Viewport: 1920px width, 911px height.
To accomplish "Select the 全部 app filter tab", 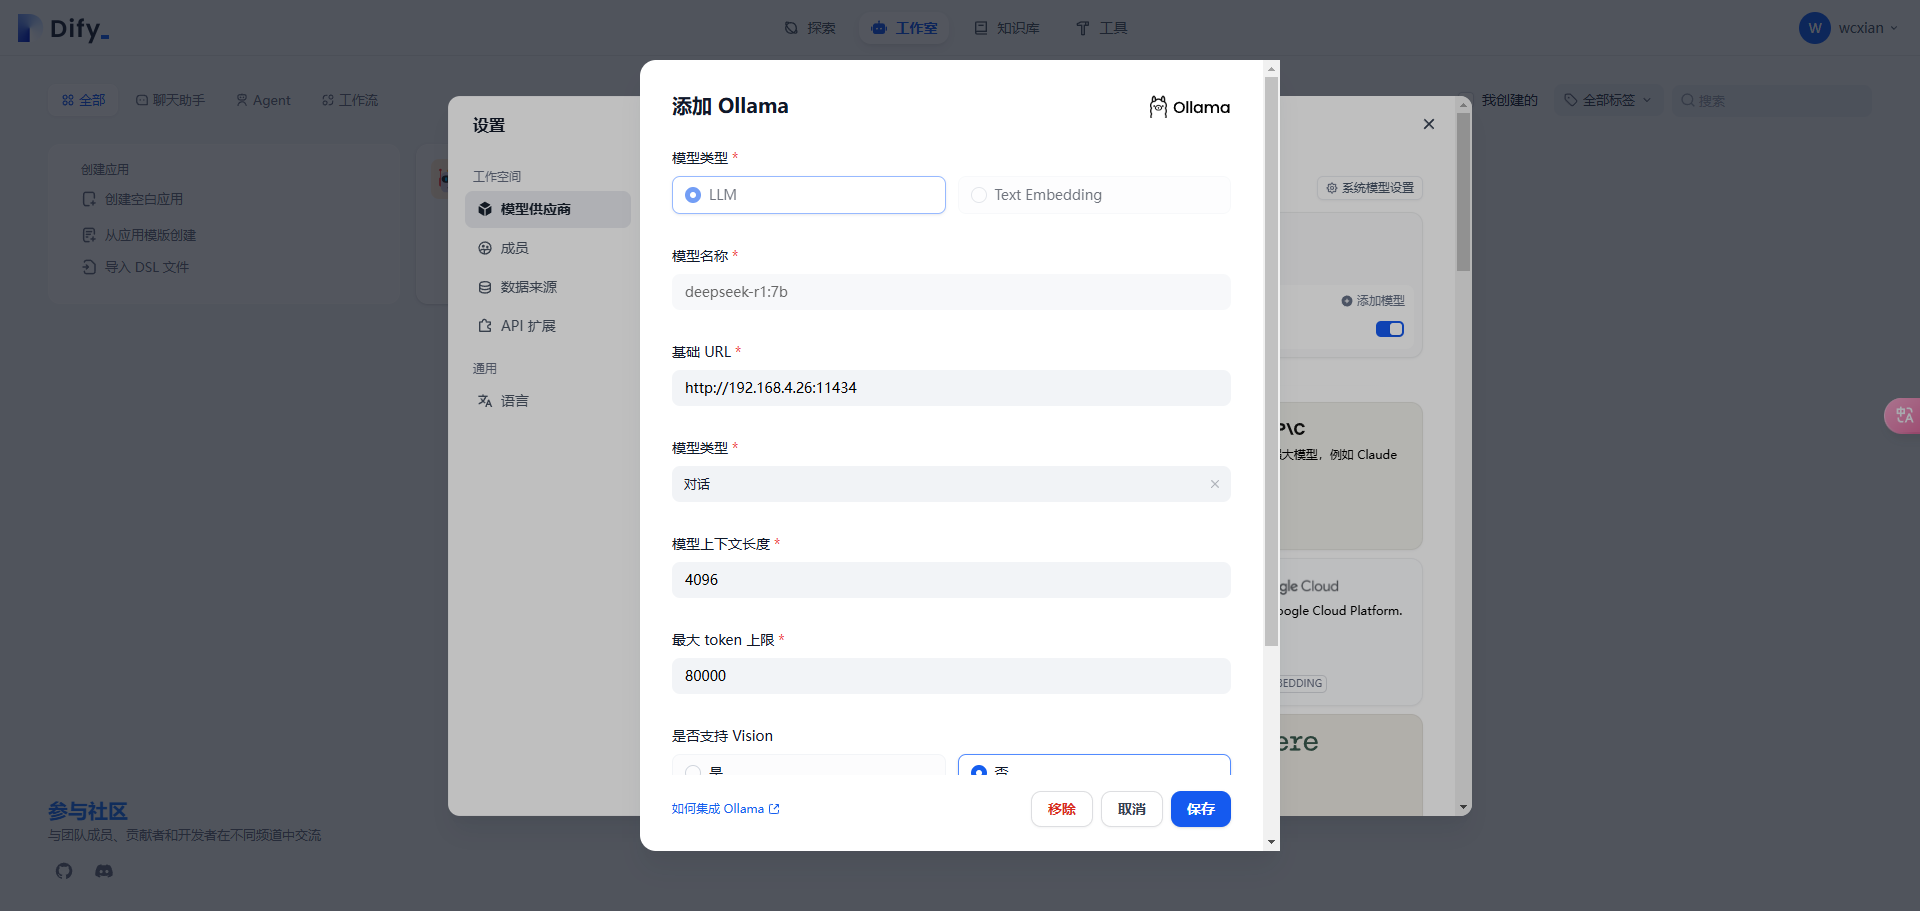I will pos(83,100).
